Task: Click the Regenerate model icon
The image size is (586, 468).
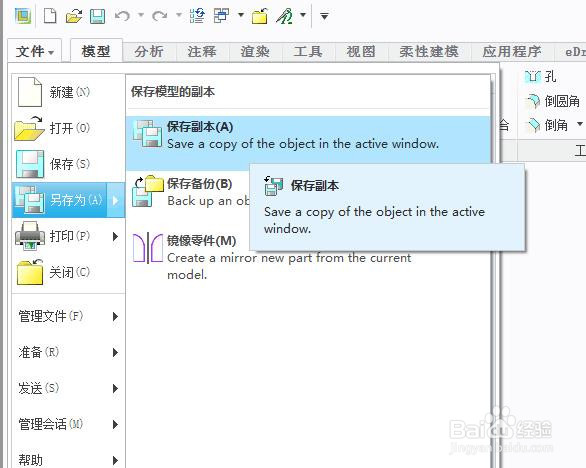Action: [197, 16]
